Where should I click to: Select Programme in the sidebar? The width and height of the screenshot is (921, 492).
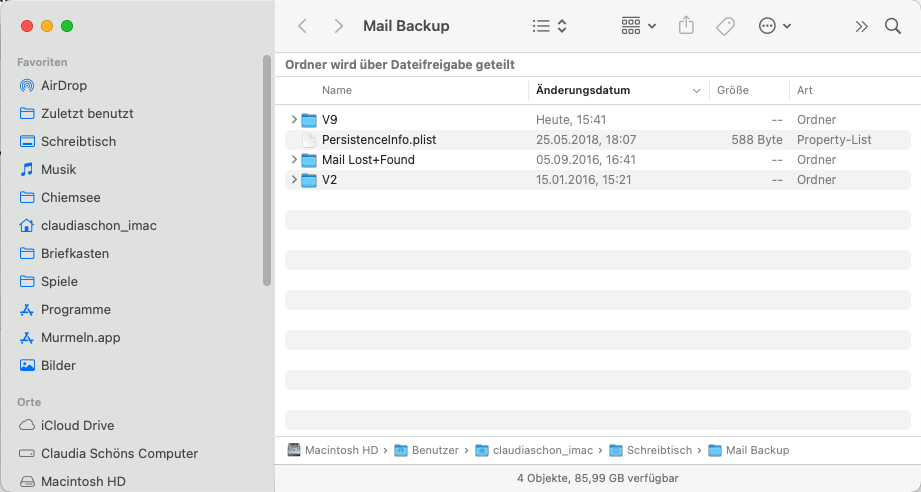[x=75, y=310]
